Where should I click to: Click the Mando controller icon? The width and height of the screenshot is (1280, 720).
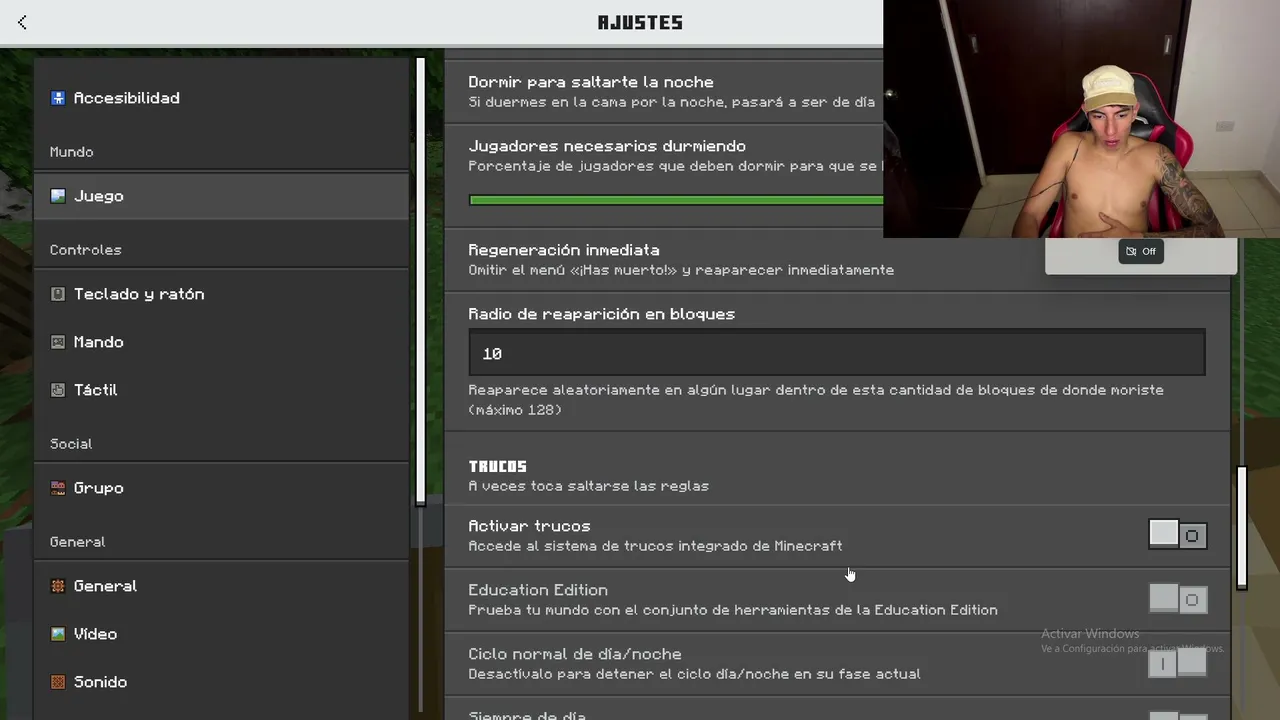click(58, 342)
